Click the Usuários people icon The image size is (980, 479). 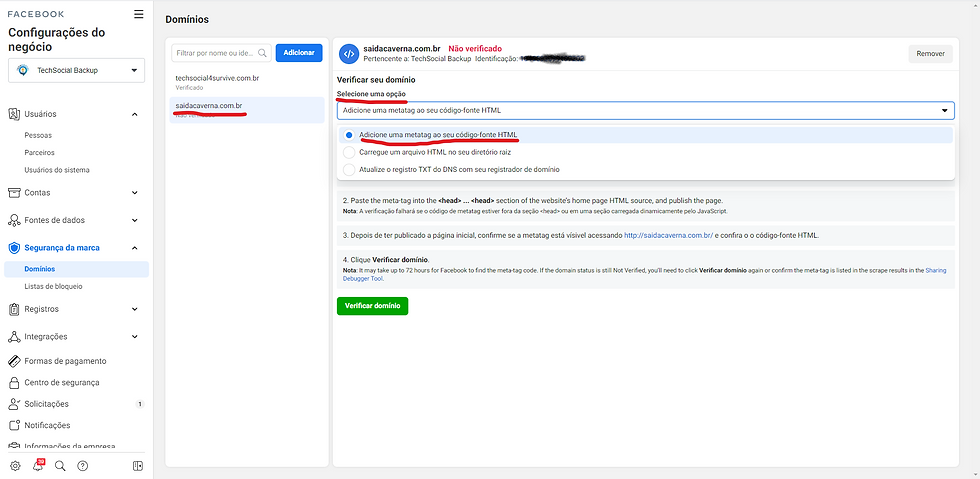click(x=14, y=114)
